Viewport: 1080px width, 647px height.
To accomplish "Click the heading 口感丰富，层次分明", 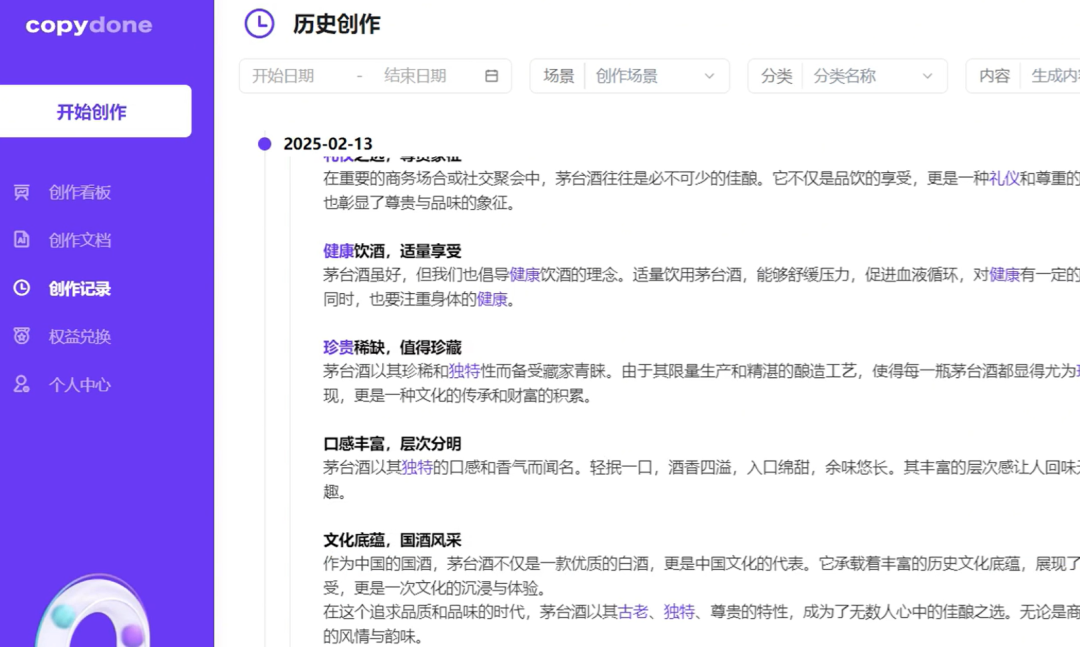I will pos(392,444).
